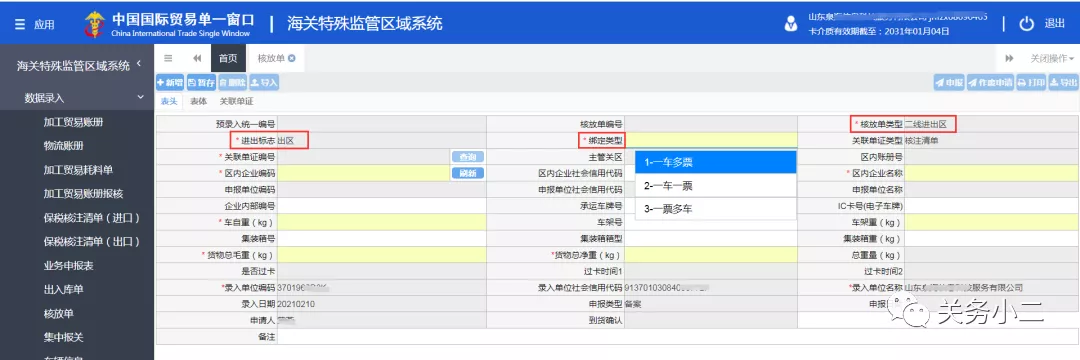Click the user profile icon in the header

(x=791, y=24)
